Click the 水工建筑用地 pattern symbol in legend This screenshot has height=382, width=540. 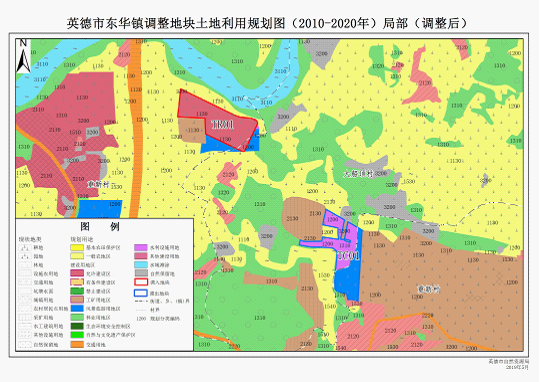pyautogui.click(x=25, y=326)
